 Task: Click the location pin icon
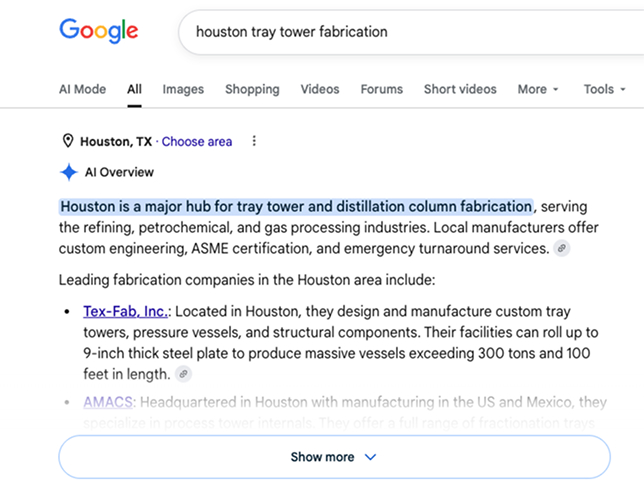point(68,141)
